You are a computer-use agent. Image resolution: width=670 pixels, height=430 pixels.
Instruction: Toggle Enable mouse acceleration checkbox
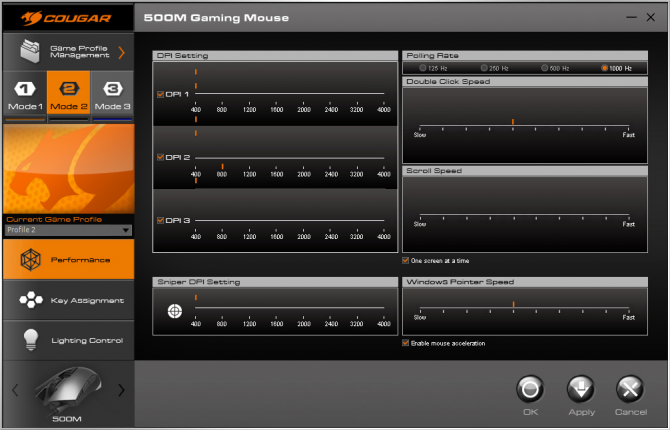click(406, 343)
